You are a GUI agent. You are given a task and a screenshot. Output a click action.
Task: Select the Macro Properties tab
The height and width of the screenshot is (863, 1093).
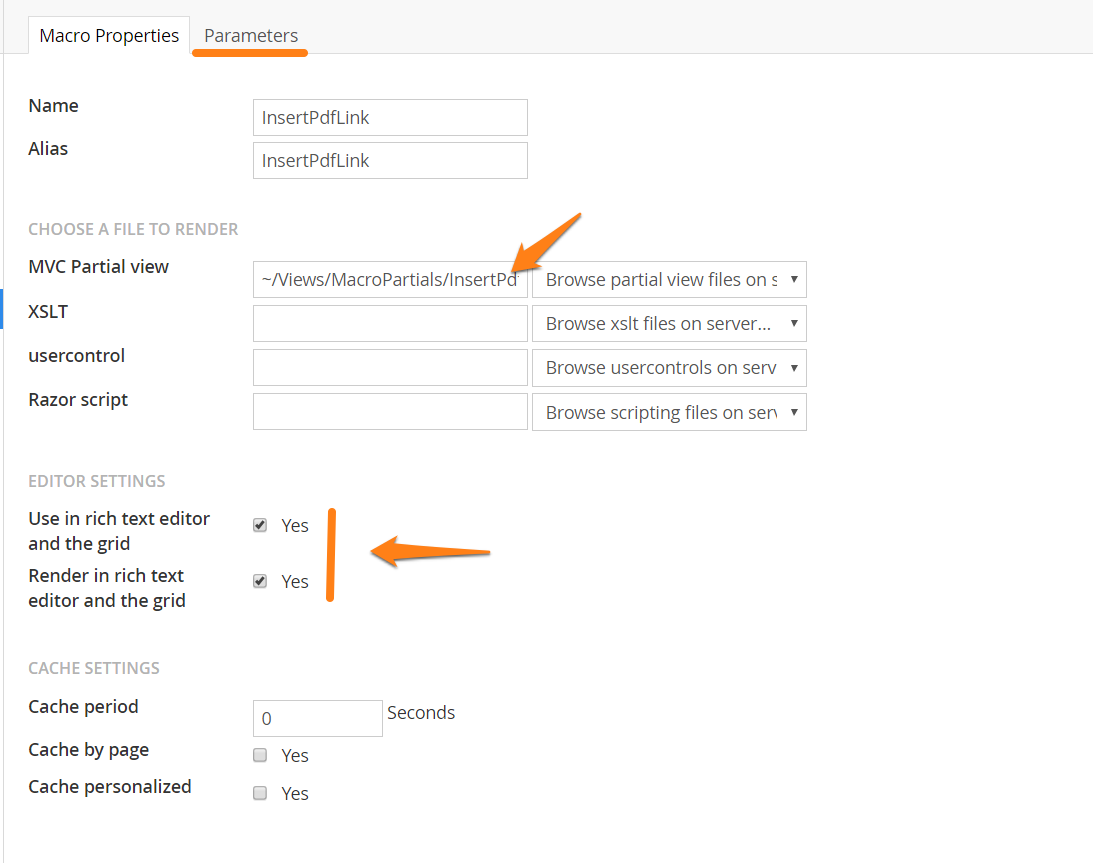[x=109, y=36]
